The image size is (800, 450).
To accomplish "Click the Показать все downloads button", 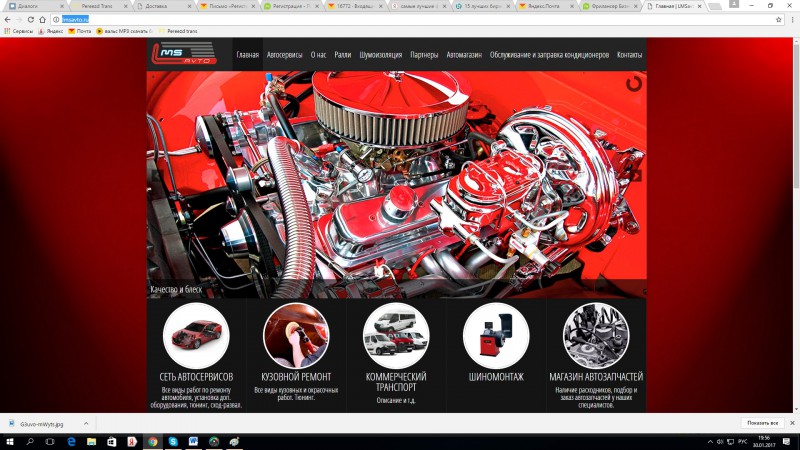I will coord(762,423).
